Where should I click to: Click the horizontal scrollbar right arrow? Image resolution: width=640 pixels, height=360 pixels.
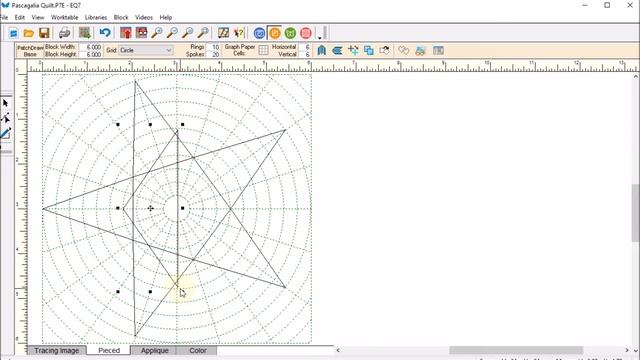(x=627, y=350)
